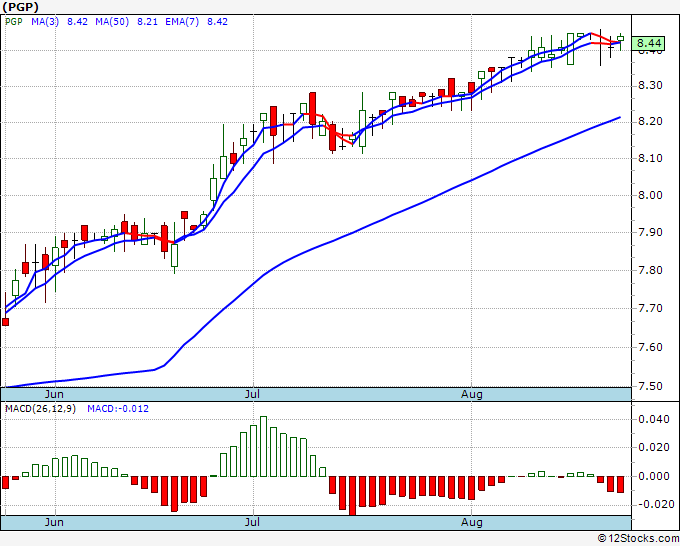Image resolution: width=680 pixels, height=546 pixels.
Task: Select the PGP ticker label in legend
Action: click(x=14, y=22)
